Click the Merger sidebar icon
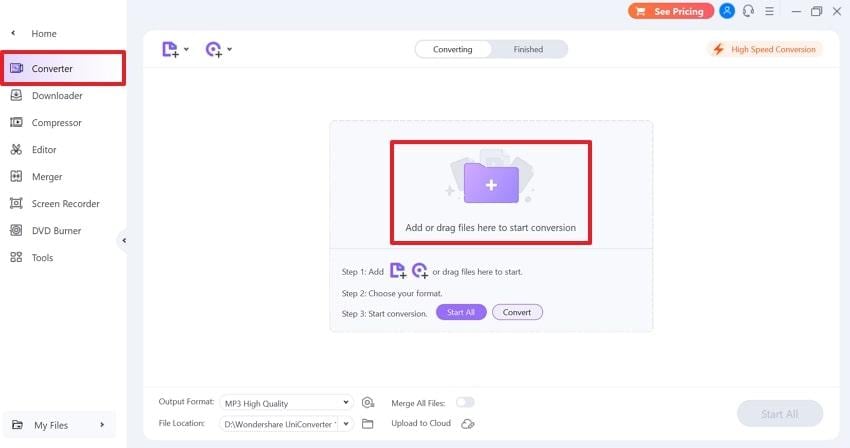The height and width of the screenshot is (448, 850). [x=16, y=176]
